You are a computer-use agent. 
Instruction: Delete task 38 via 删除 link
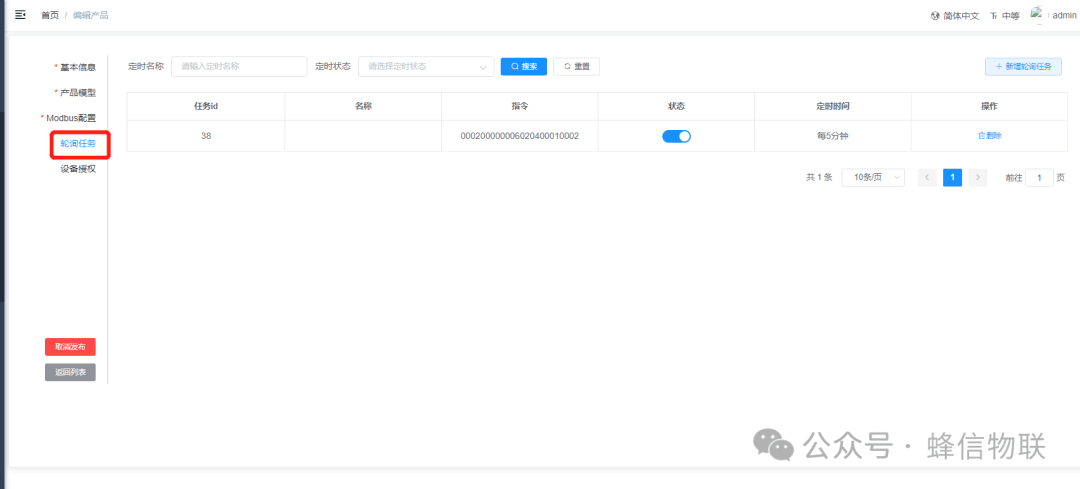tap(989, 136)
